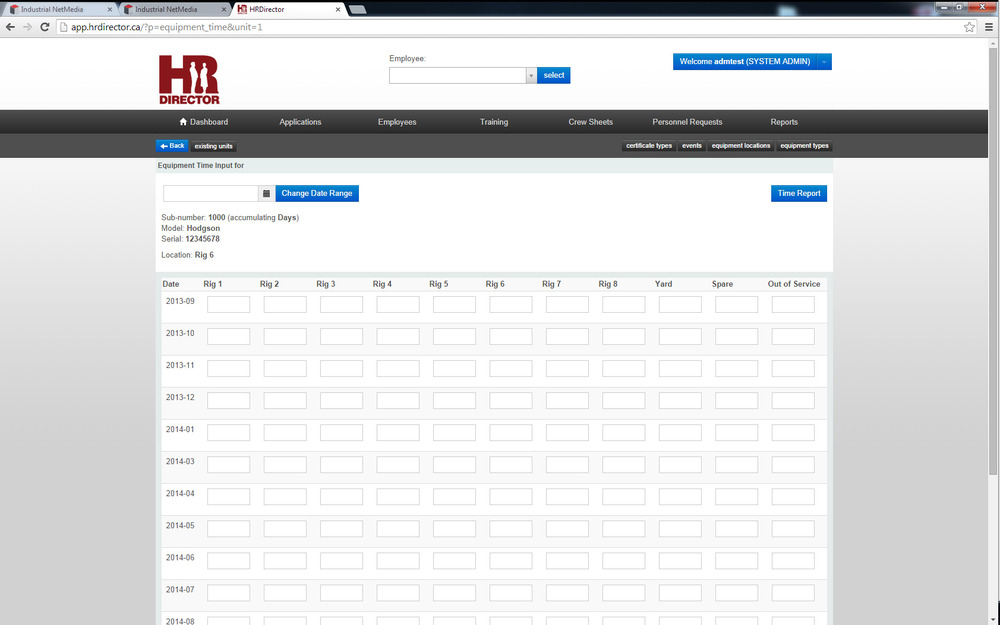Image resolution: width=1000 pixels, height=625 pixels.
Task: Click the Spare field for 2013-10
Action: 737,336
